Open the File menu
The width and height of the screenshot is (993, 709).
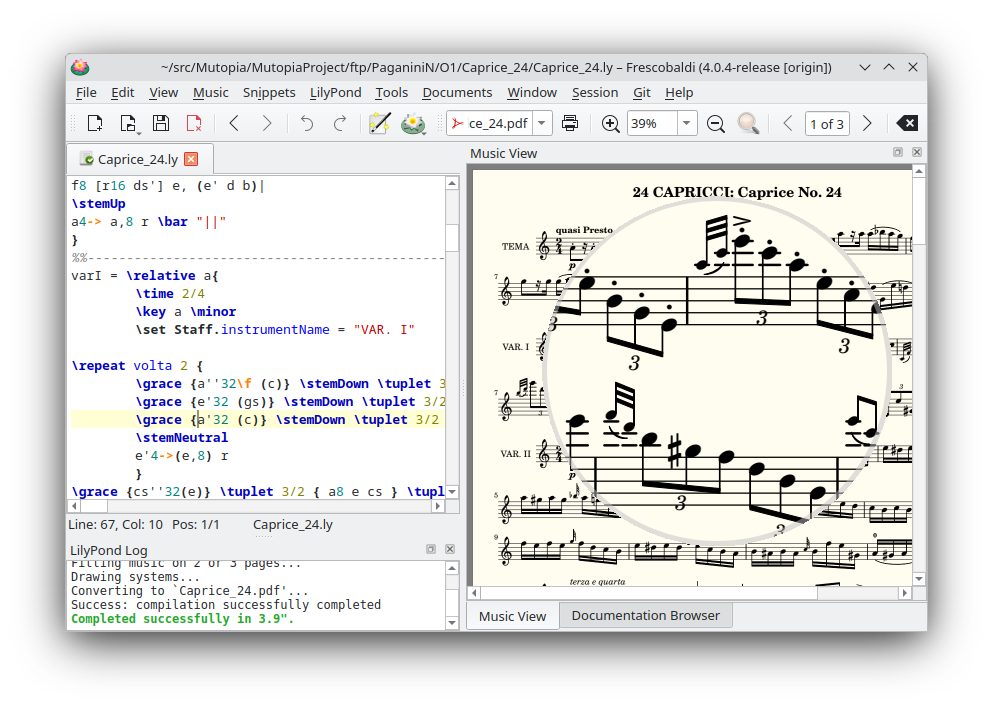[86, 92]
